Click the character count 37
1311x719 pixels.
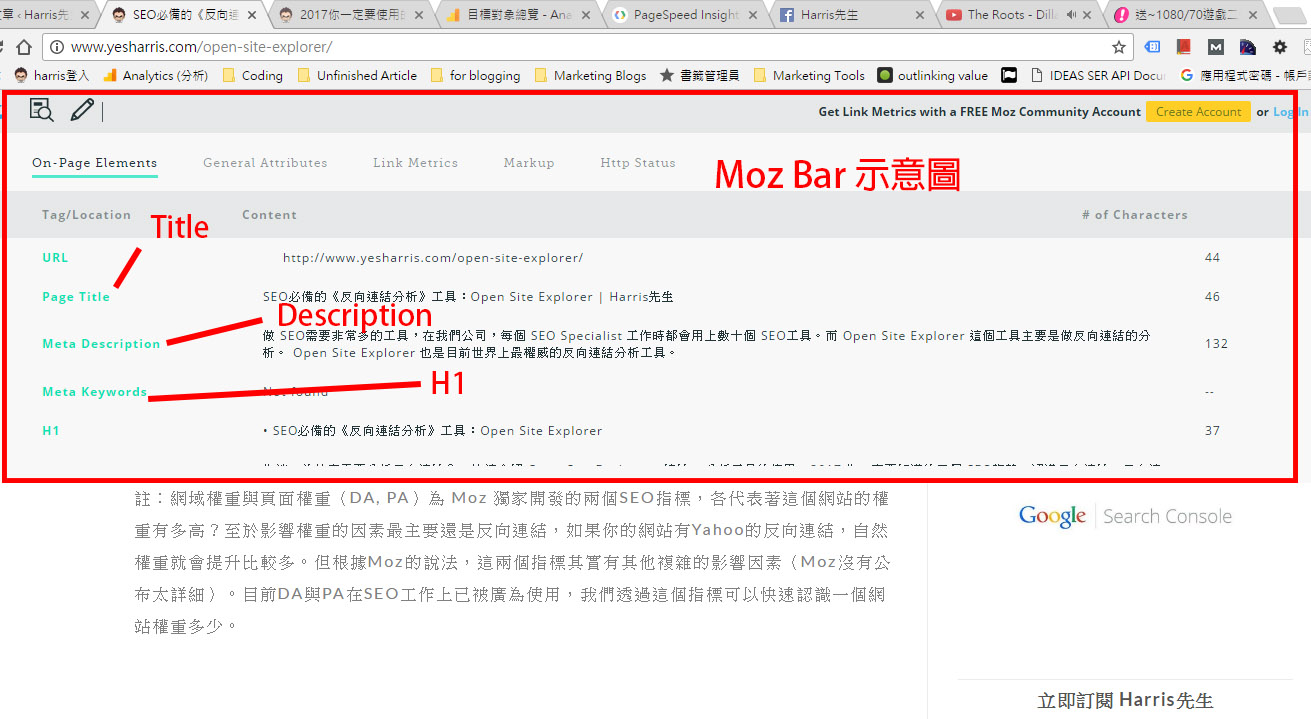coord(1212,431)
